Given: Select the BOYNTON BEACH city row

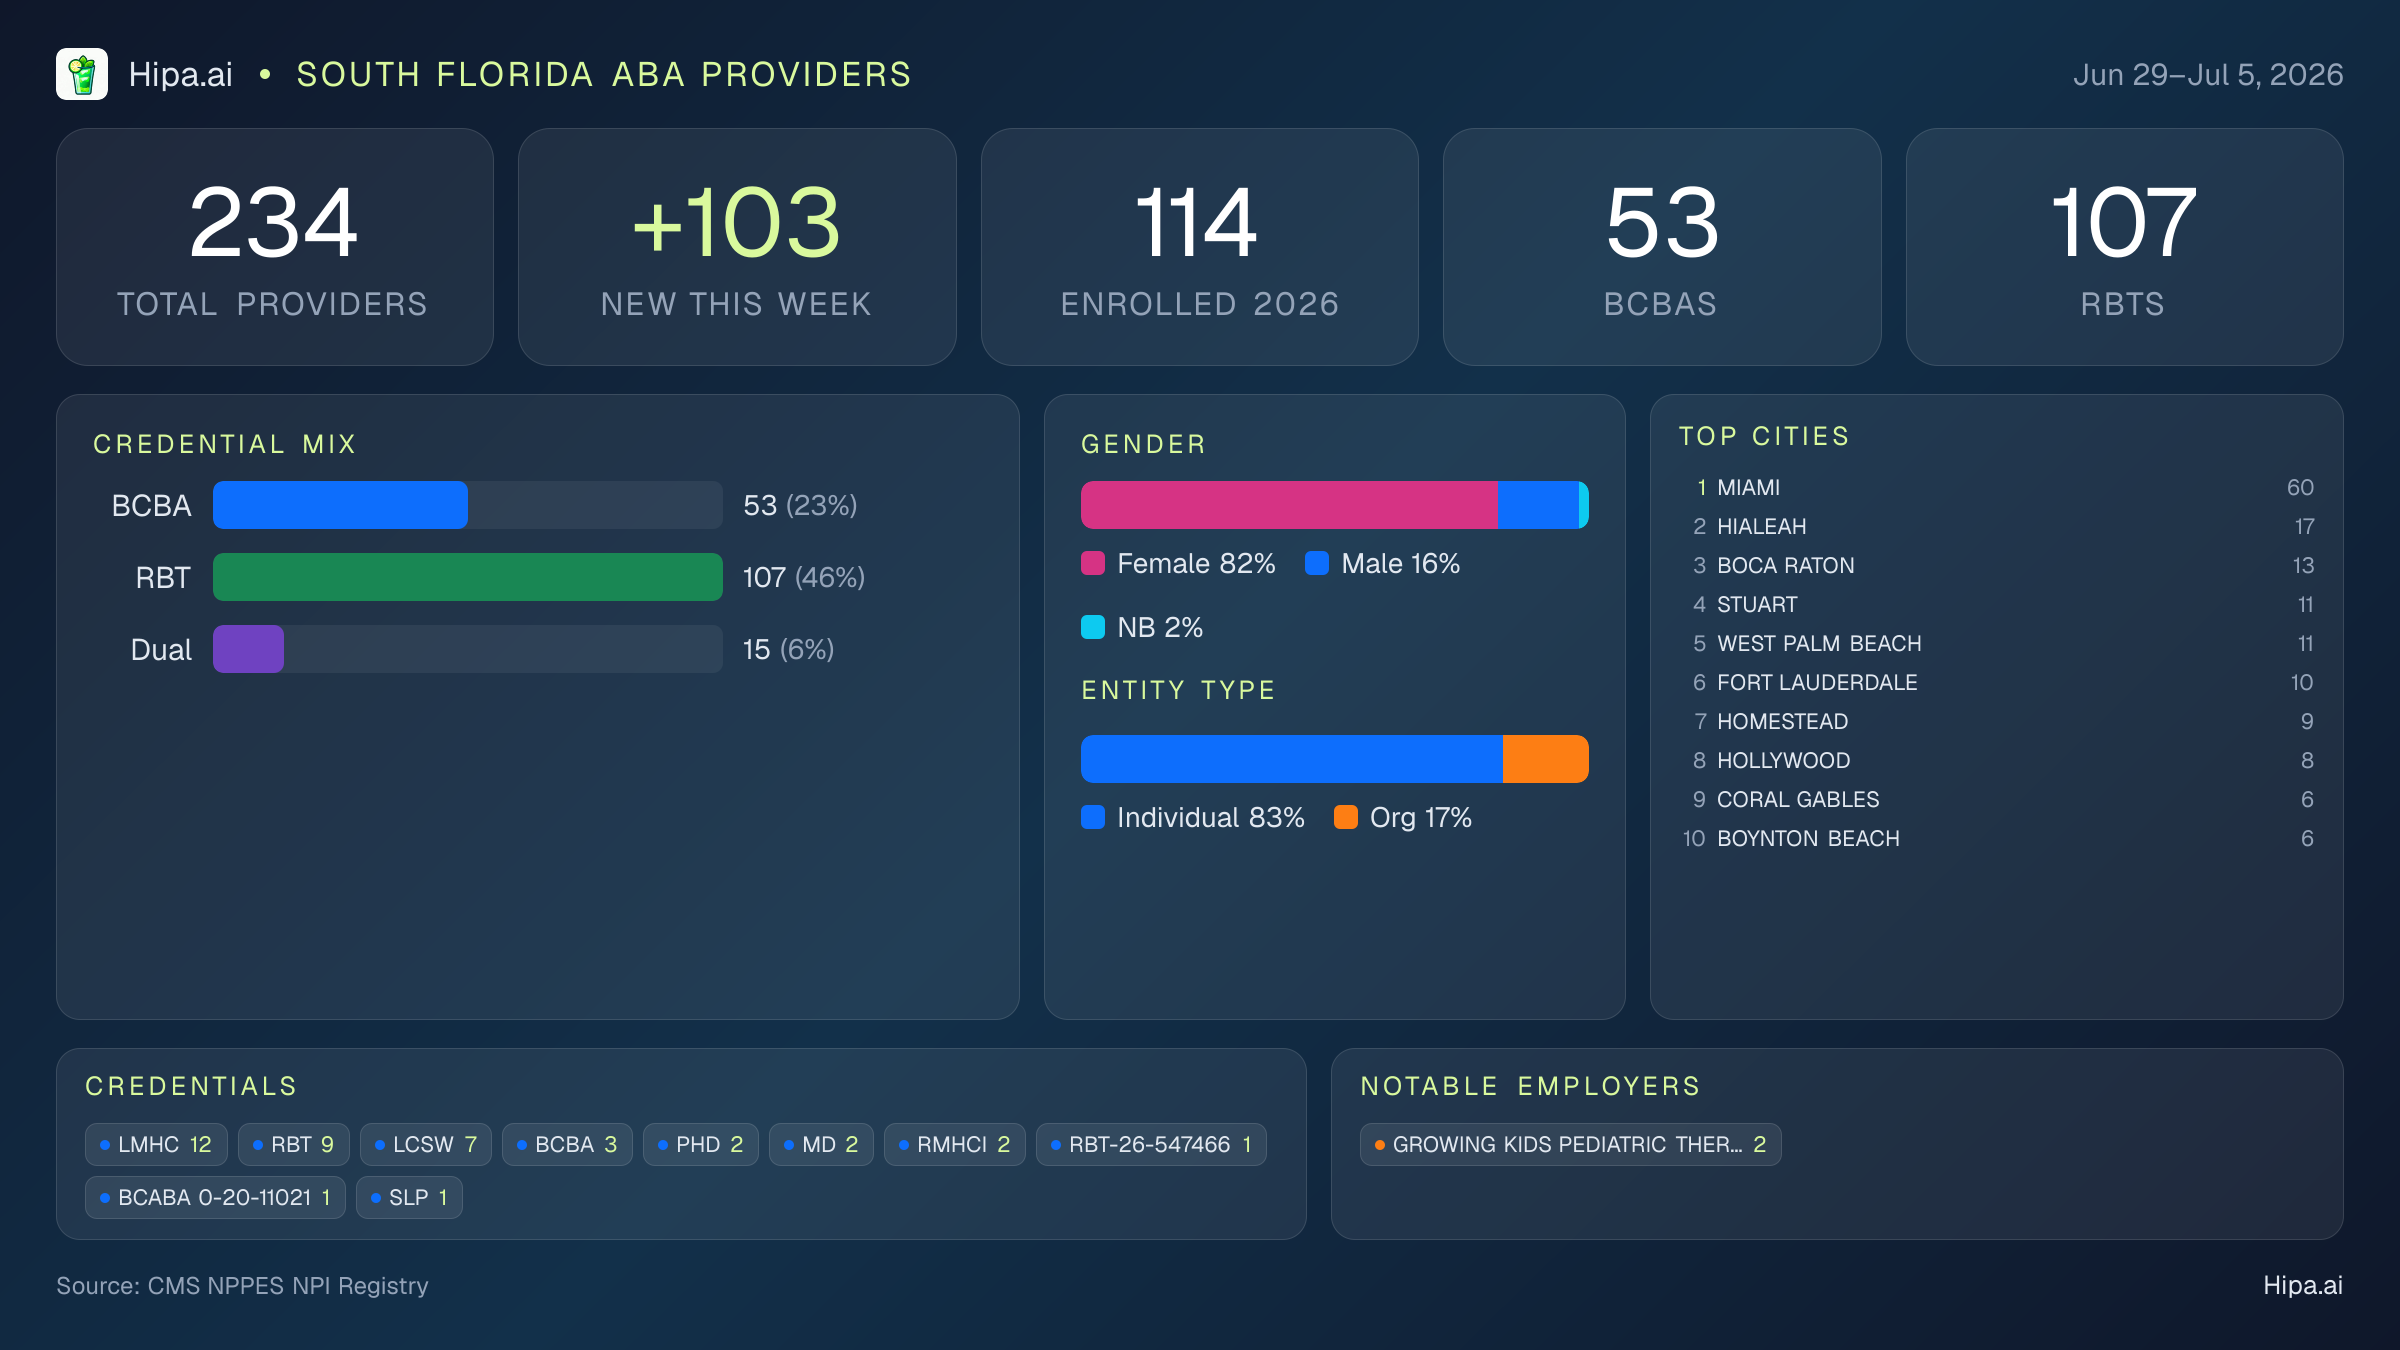Looking at the screenshot, I should coord(1997,838).
